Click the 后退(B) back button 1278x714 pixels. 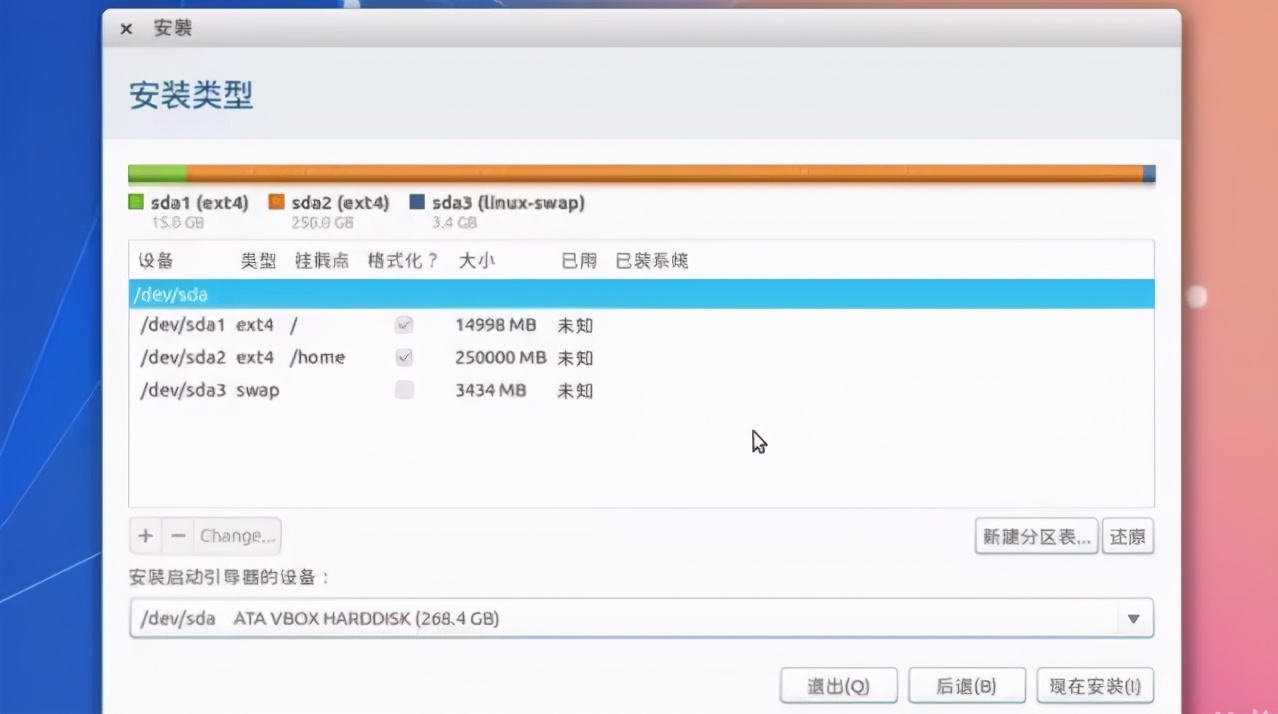point(966,686)
